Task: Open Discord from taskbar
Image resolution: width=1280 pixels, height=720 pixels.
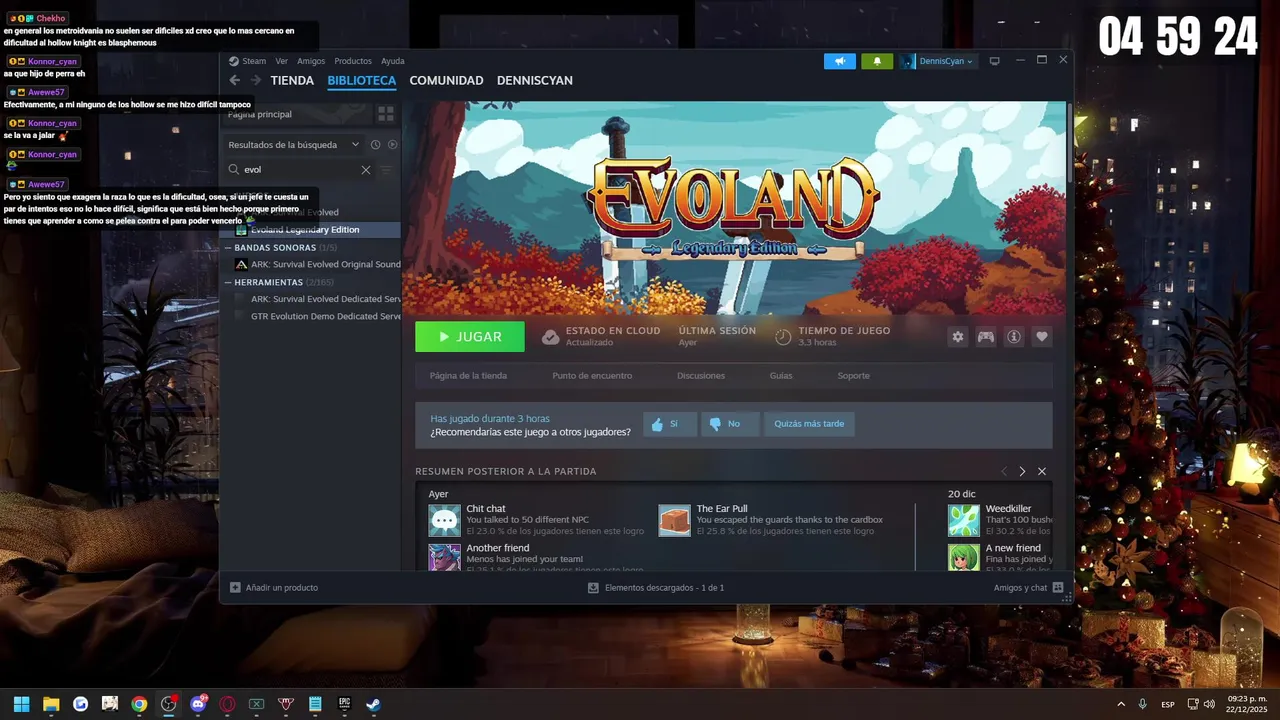Action: point(198,704)
